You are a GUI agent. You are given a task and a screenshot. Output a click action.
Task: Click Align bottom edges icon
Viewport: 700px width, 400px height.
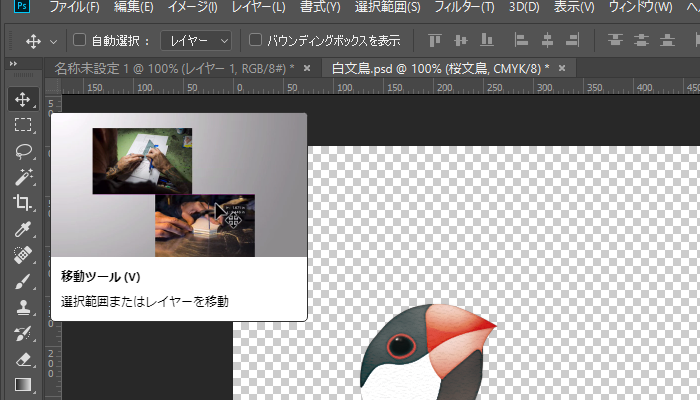(487, 41)
